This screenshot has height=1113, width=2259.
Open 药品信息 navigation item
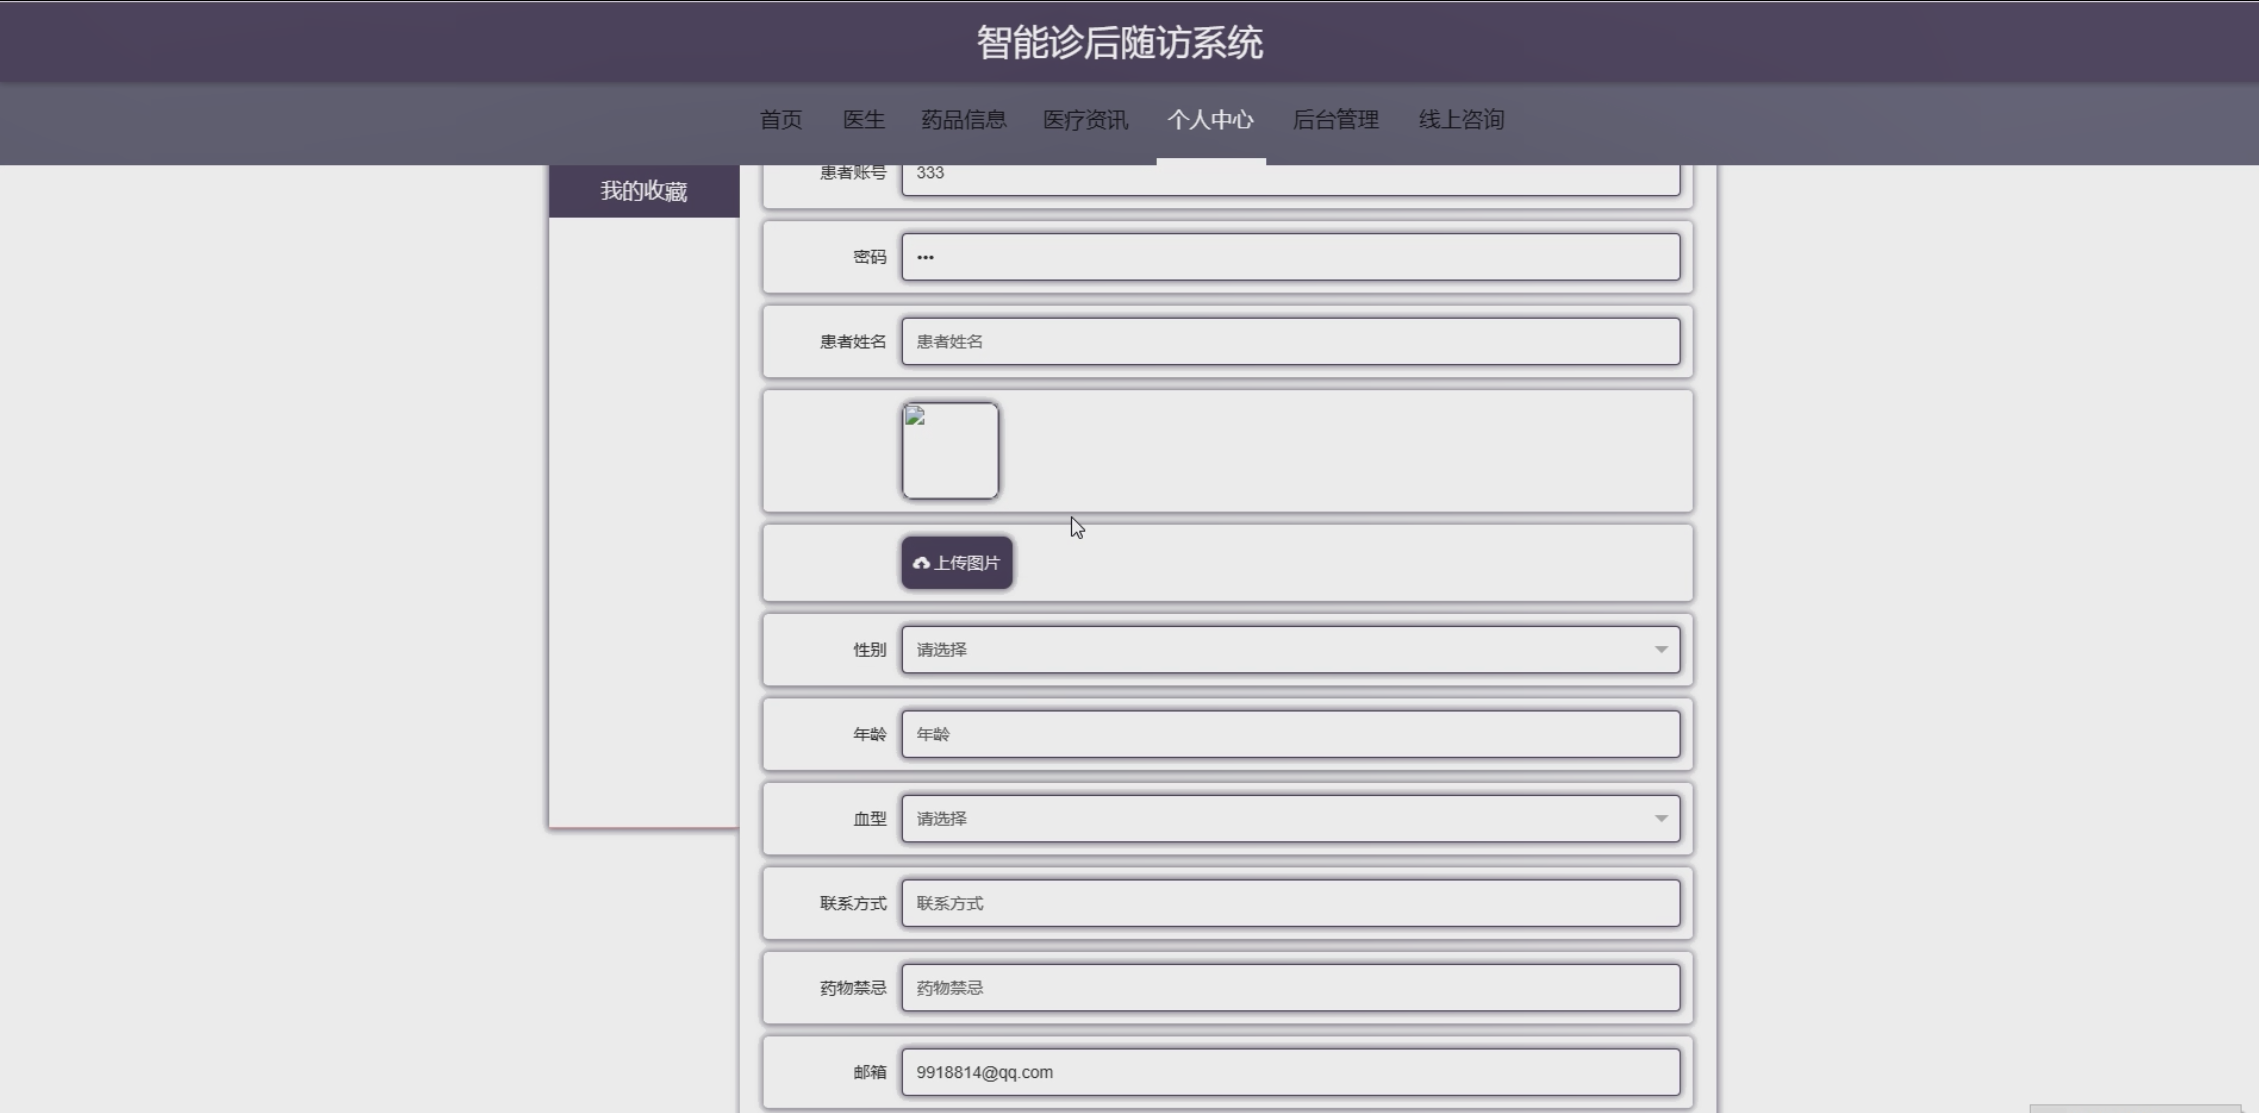coord(963,120)
